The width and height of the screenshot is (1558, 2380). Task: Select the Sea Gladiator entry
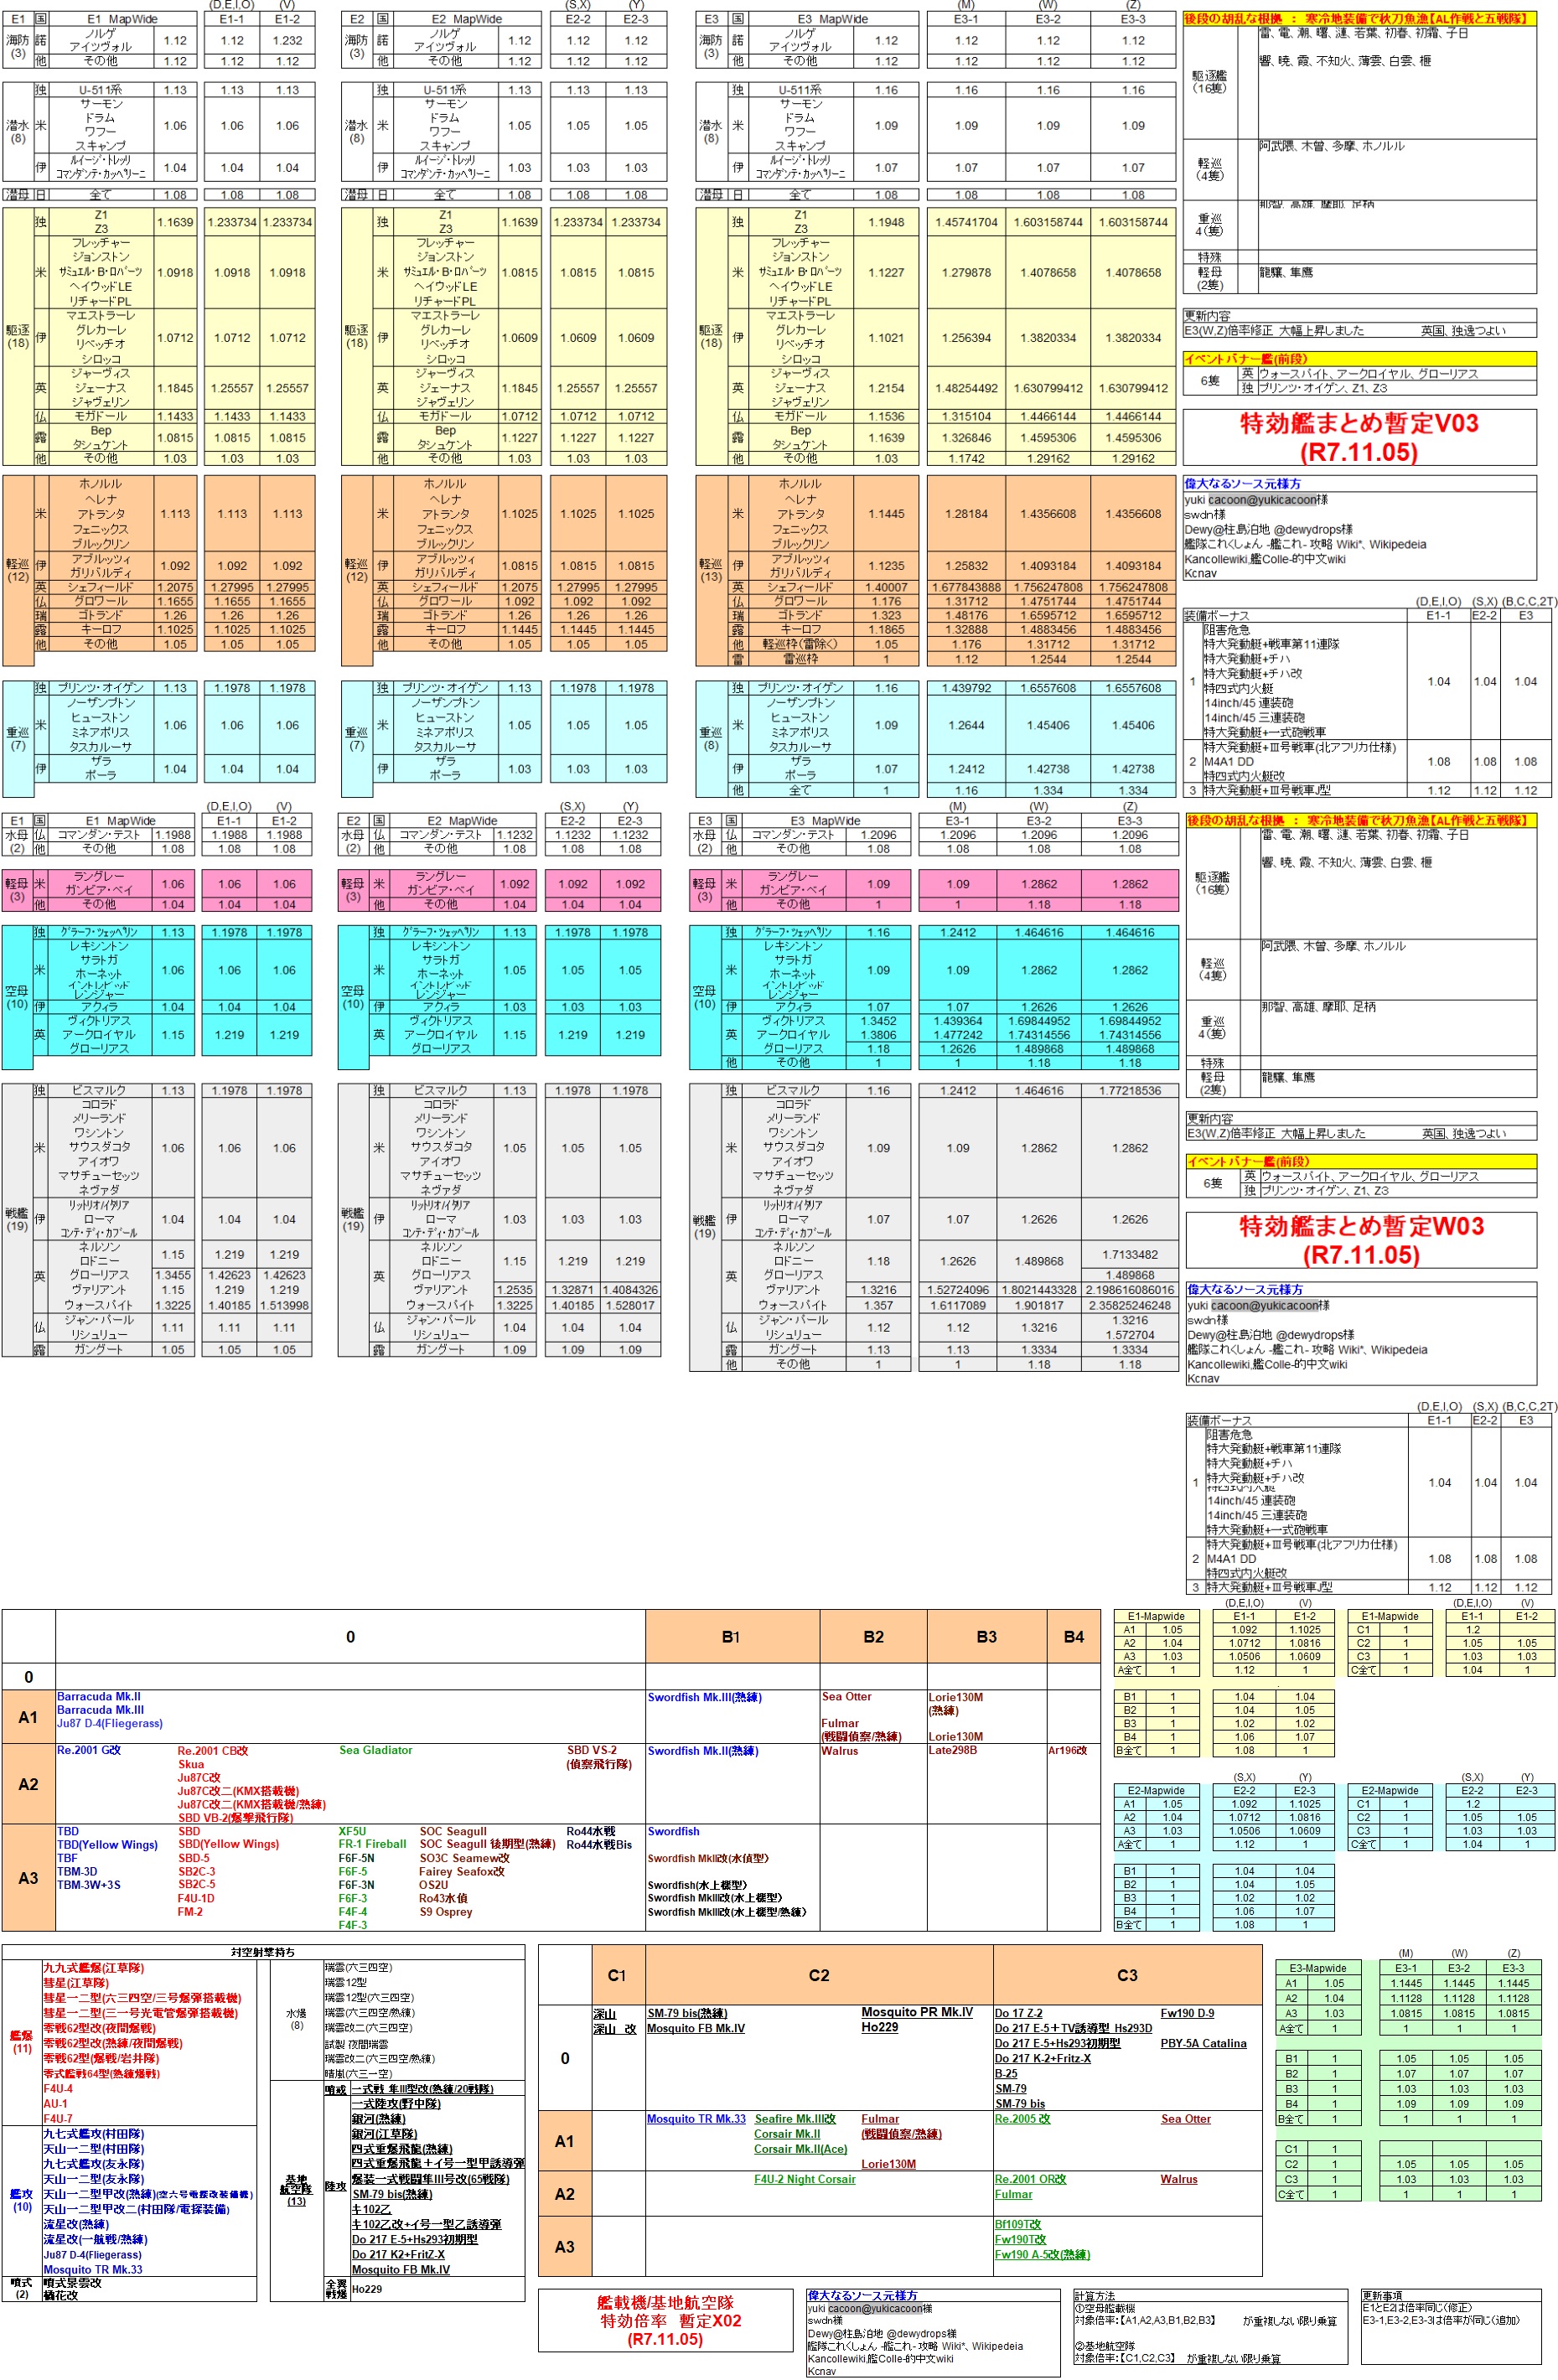[375, 1750]
